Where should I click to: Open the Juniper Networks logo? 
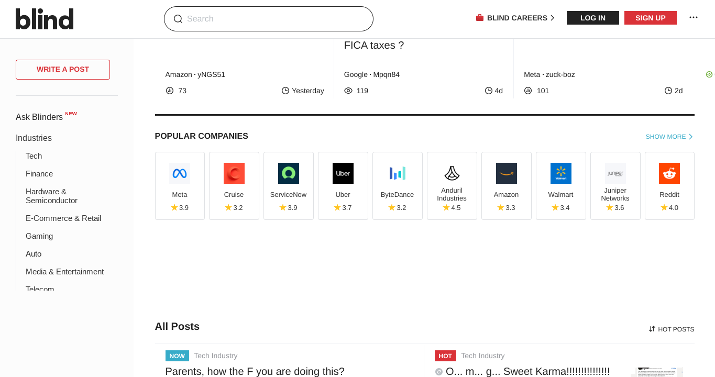pos(615,173)
